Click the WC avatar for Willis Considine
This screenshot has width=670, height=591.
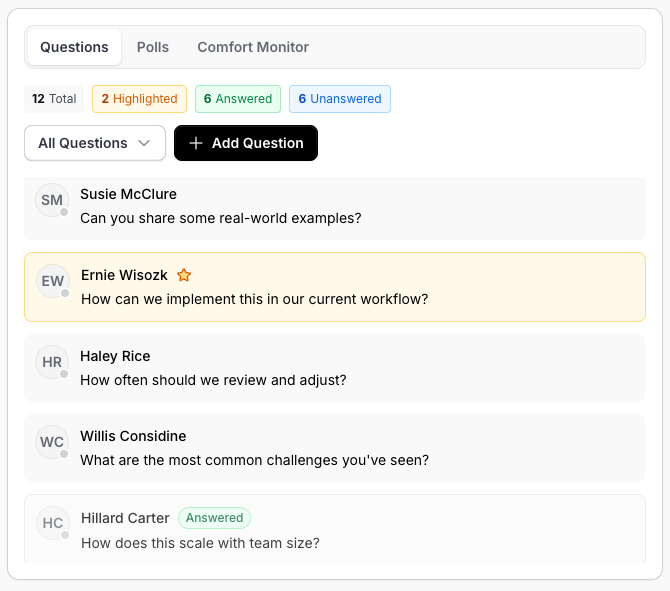[x=52, y=442]
